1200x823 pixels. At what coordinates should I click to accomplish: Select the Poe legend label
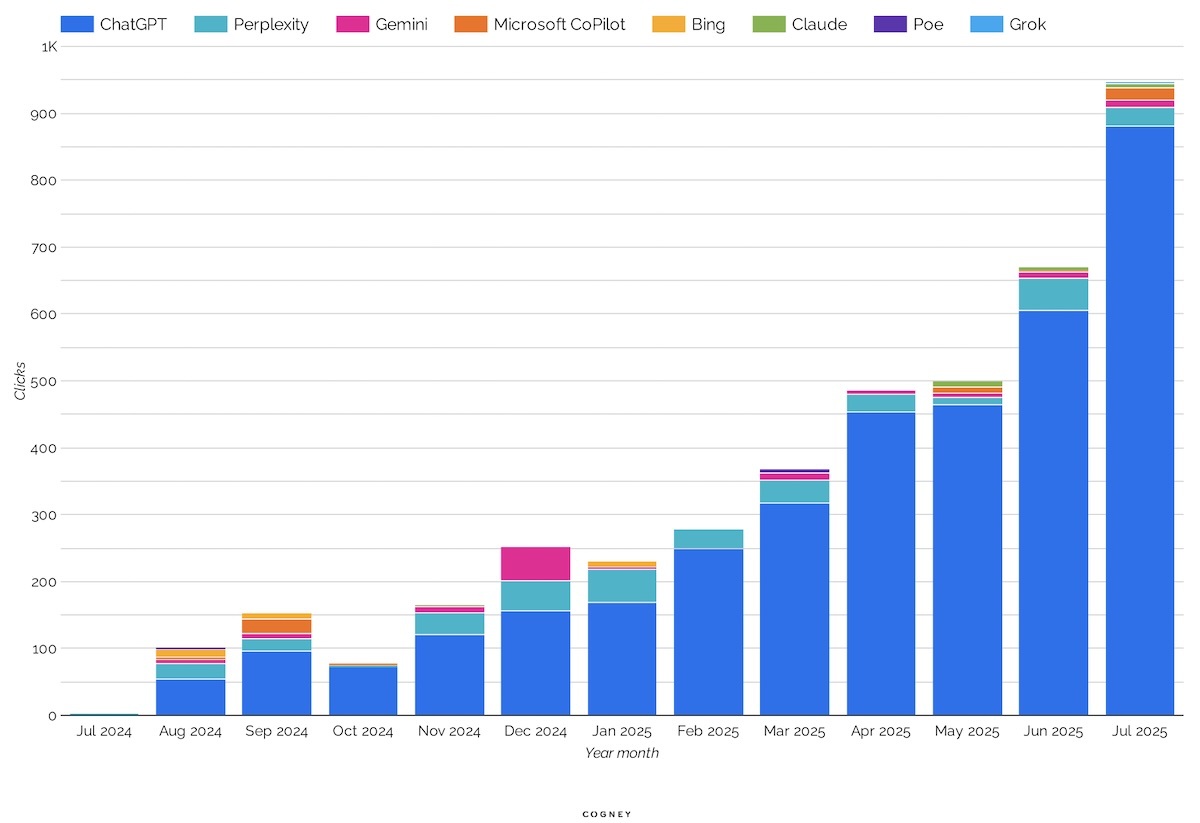pyautogui.click(x=928, y=24)
